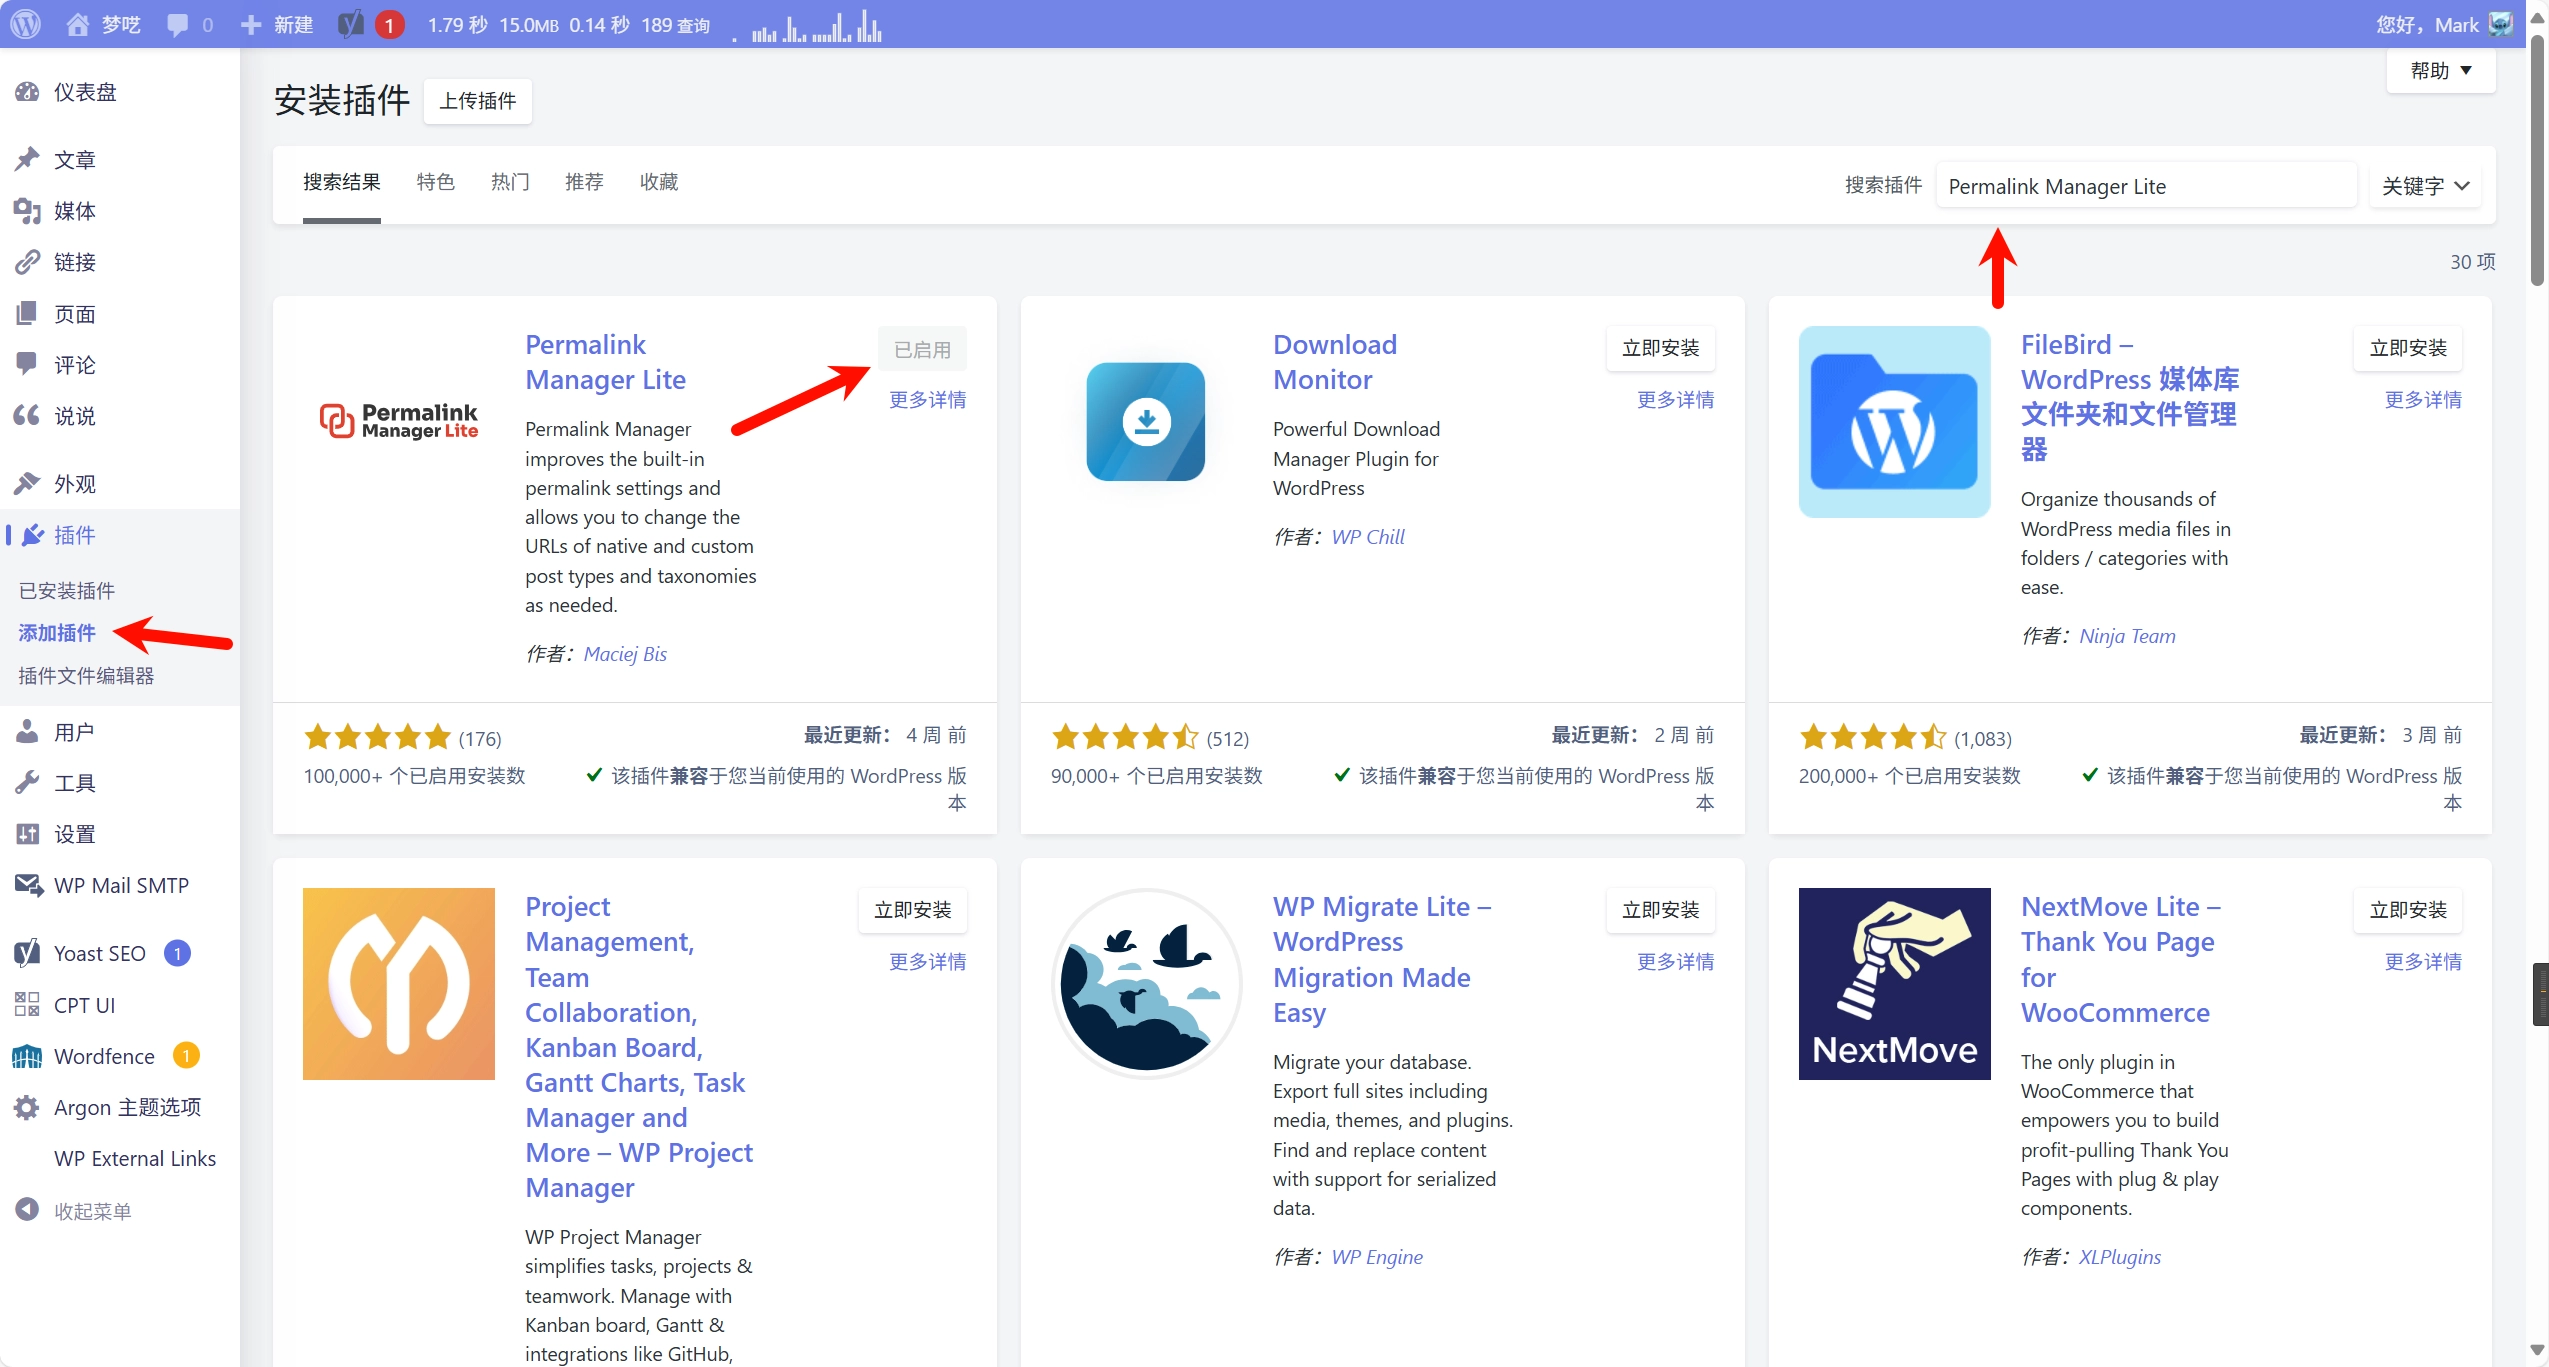Click the 上传插件 button
The image size is (2549, 1367).
tap(478, 101)
